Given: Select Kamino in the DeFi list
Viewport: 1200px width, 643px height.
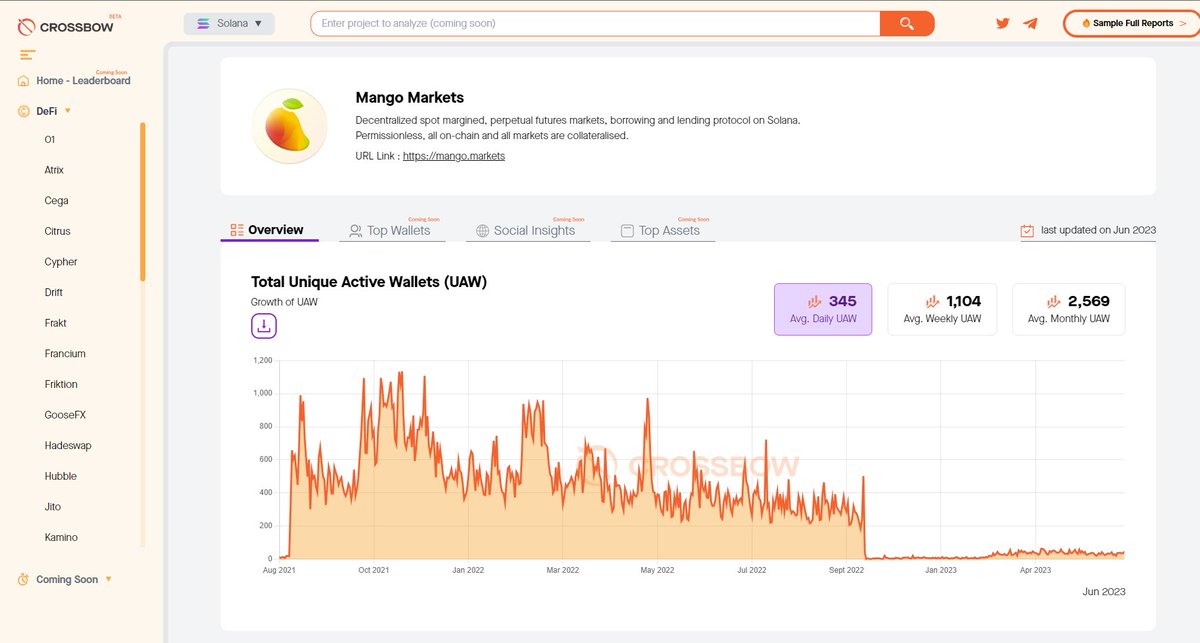Looking at the screenshot, I should tap(61, 537).
